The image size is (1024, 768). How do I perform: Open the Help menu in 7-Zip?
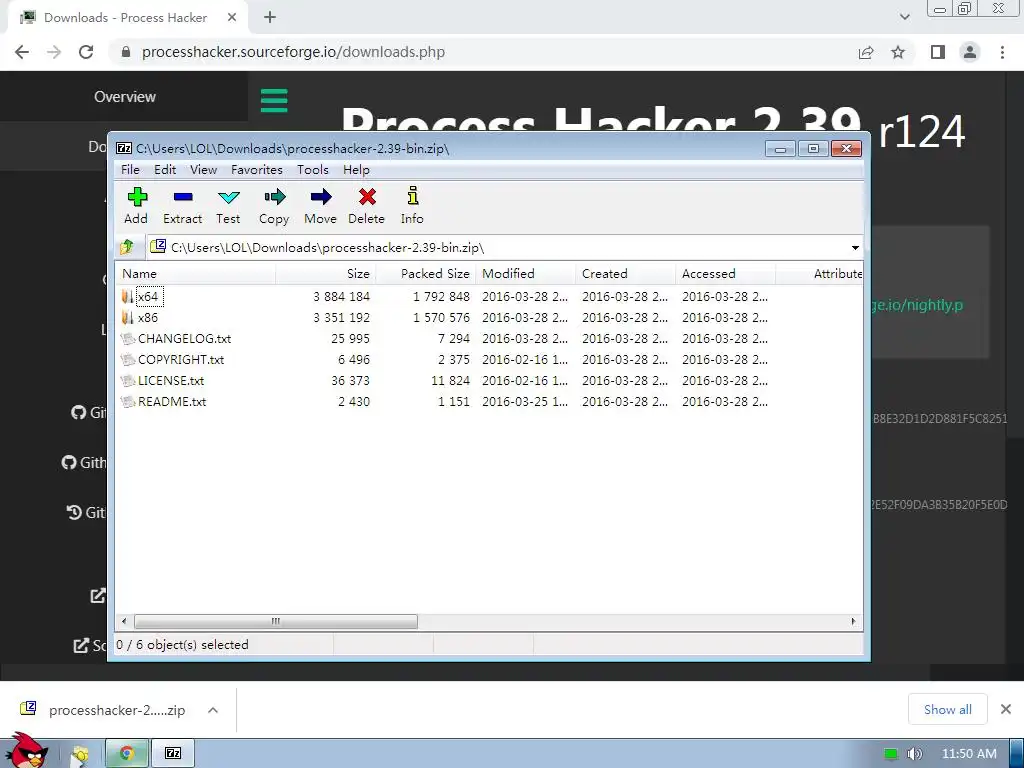coord(357,170)
